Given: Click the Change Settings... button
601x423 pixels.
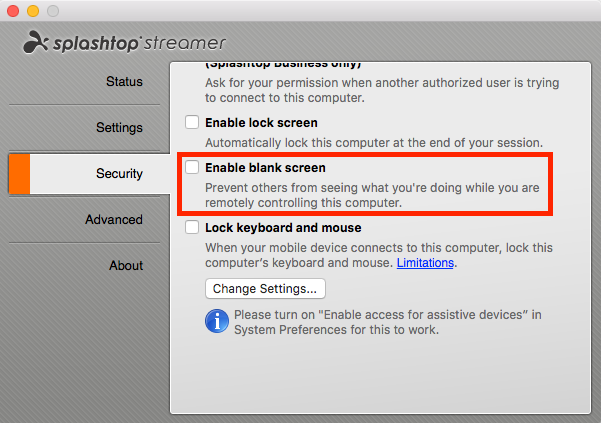Looking at the screenshot, I should coord(265,289).
